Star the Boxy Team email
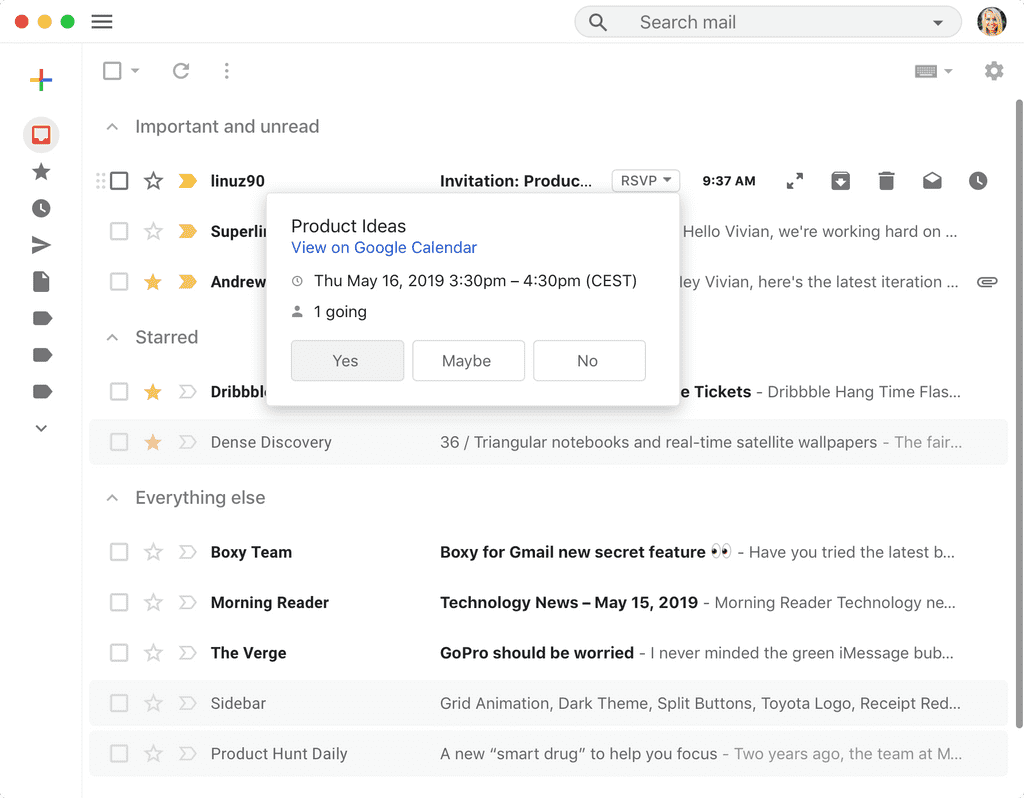 [153, 552]
